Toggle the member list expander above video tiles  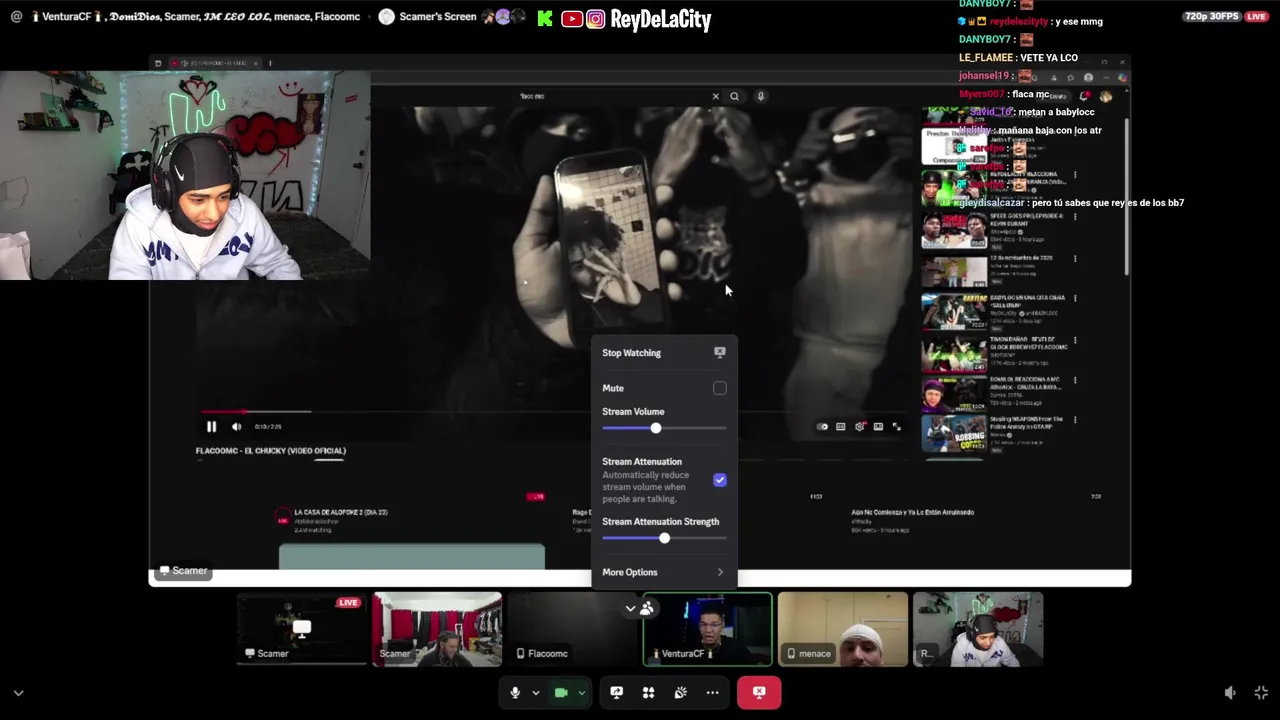point(639,608)
